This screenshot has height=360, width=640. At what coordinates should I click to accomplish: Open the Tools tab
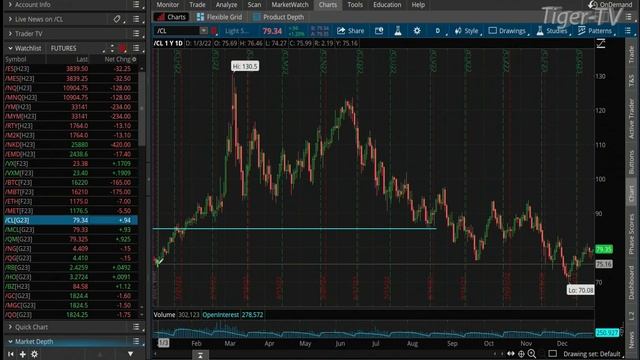(355, 4)
